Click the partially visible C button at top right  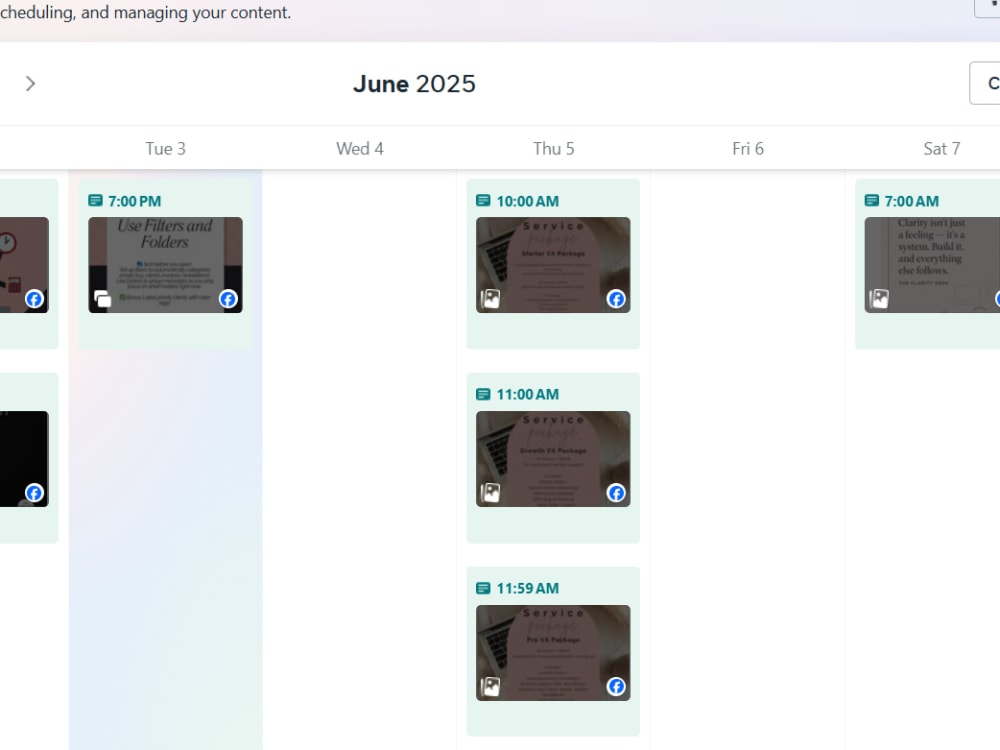985,83
